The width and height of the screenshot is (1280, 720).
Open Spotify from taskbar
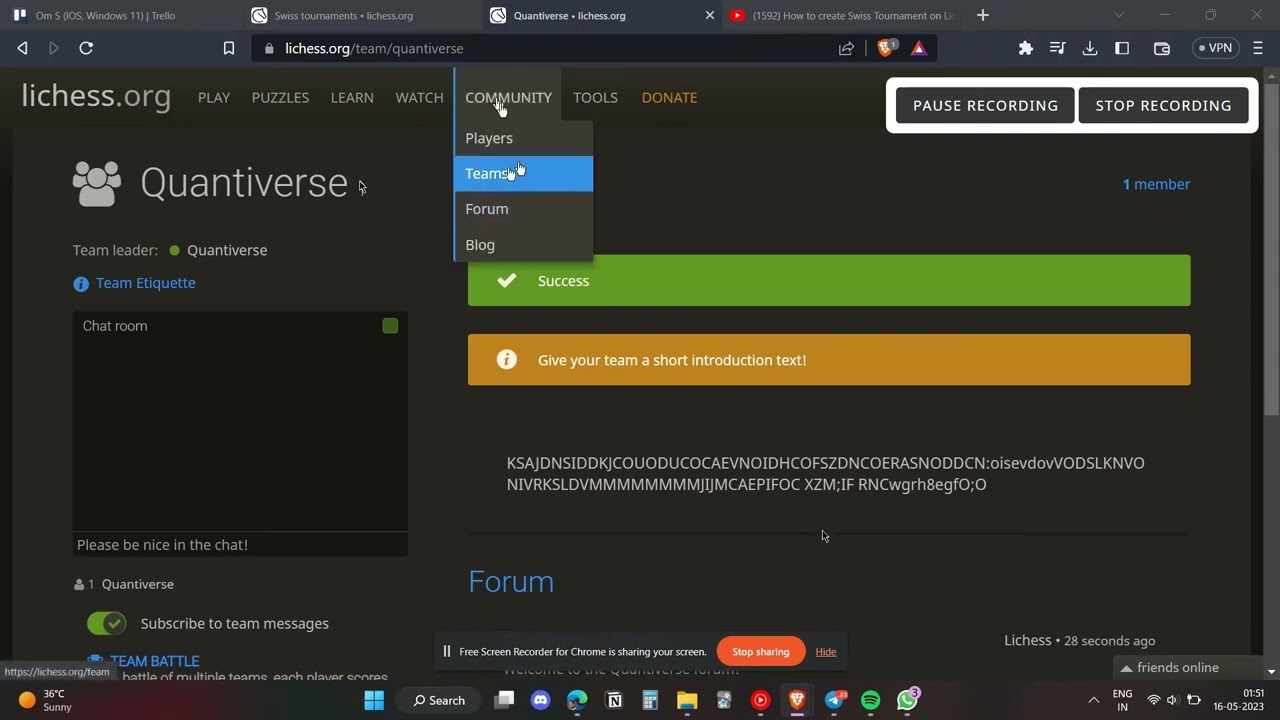tap(870, 700)
